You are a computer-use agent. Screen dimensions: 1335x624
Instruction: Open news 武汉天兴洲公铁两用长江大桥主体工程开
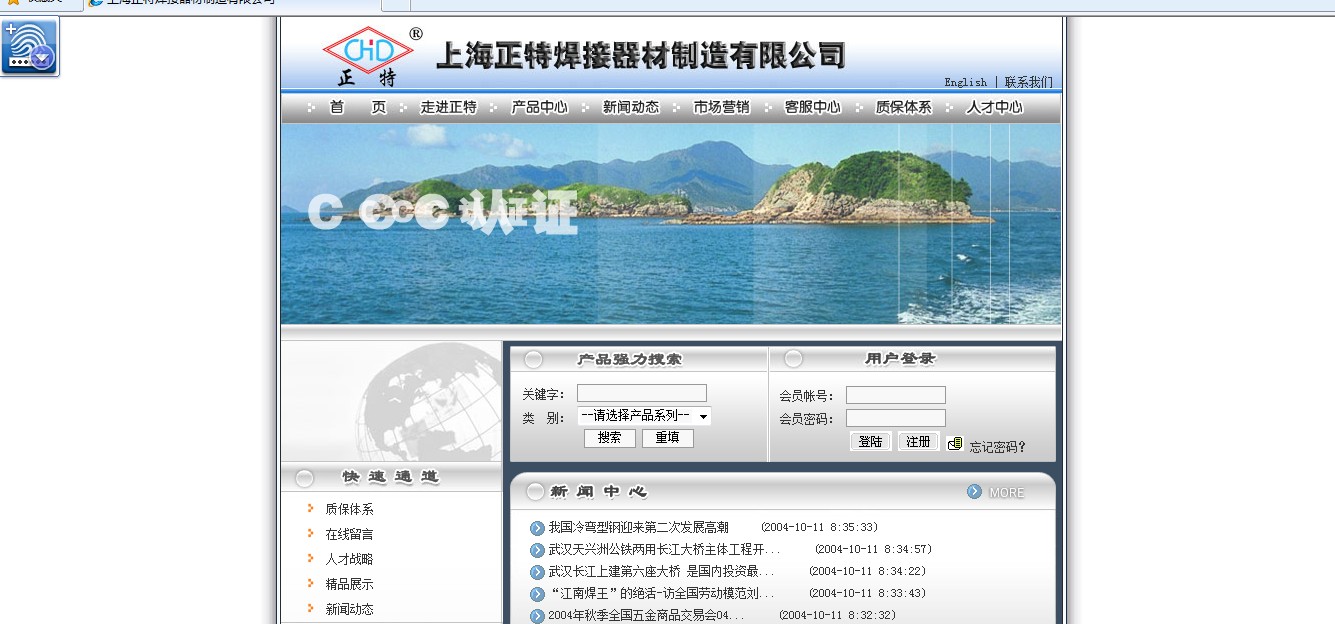click(x=664, y=549)
